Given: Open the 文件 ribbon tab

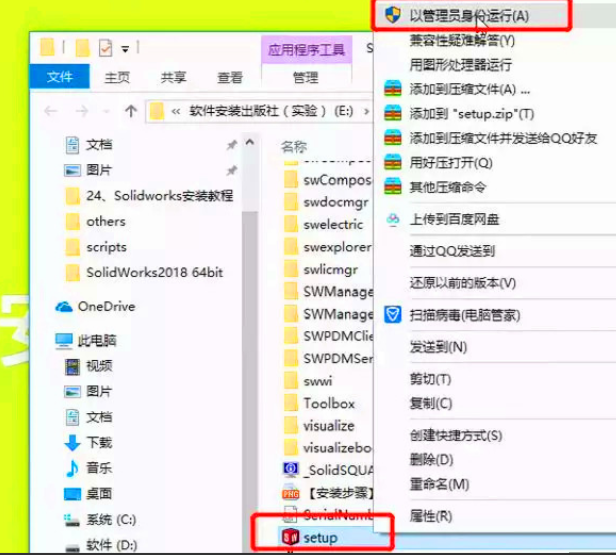Looking at the screenshot, I should pyautogui.click(x=59, y=76).
